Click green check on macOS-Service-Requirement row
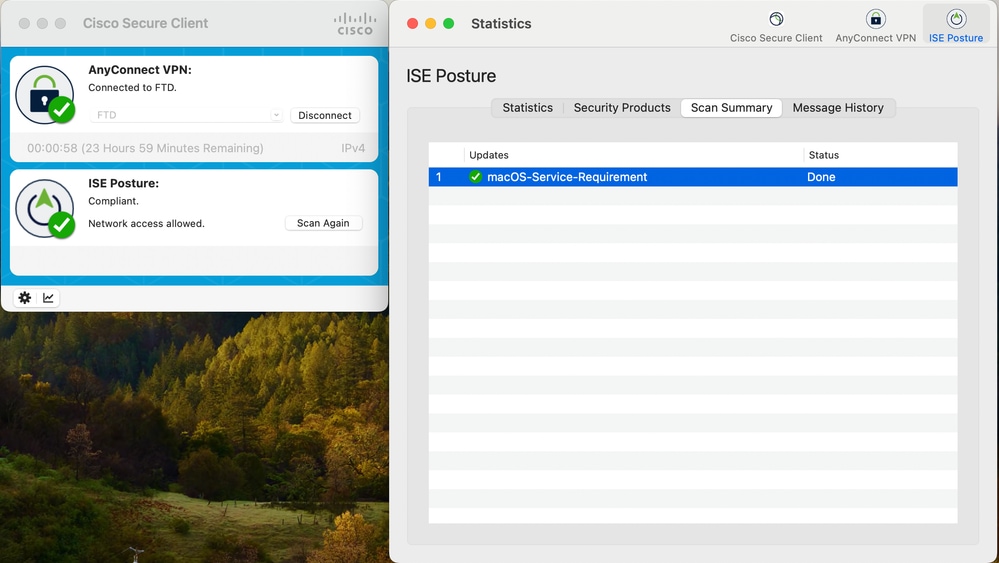This screenshot has height=563, width=999. [x=475, y=177]
